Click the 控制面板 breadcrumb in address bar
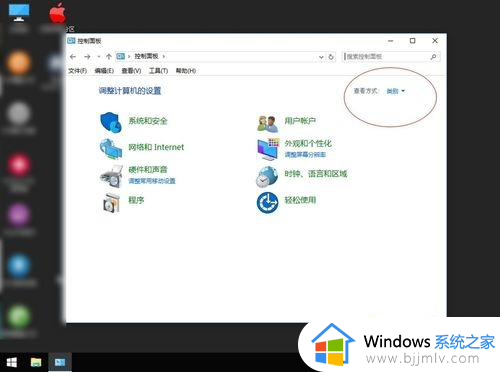500x372 pixels. (x=146, y=56)
